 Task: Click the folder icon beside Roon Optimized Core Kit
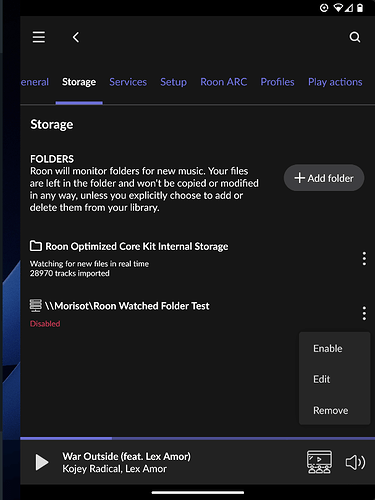pyautogui.click(x=36, y=246)
